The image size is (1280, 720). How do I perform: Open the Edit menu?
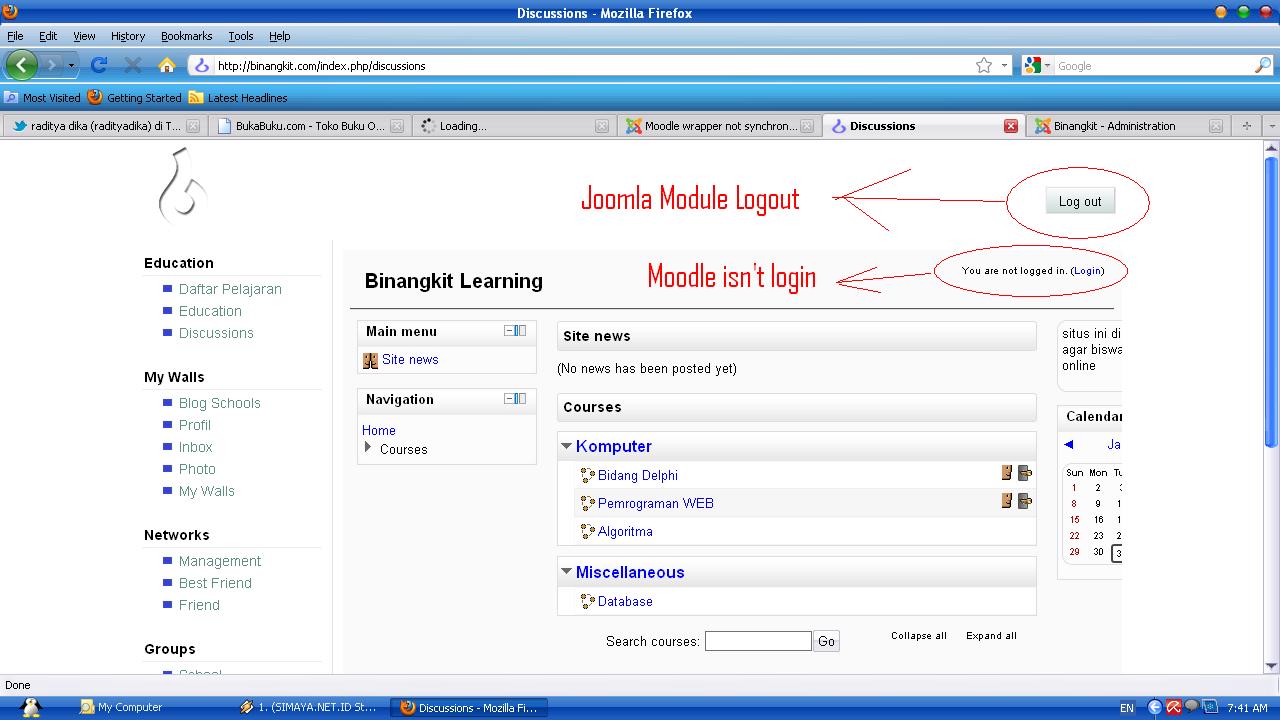click(48, 36)
